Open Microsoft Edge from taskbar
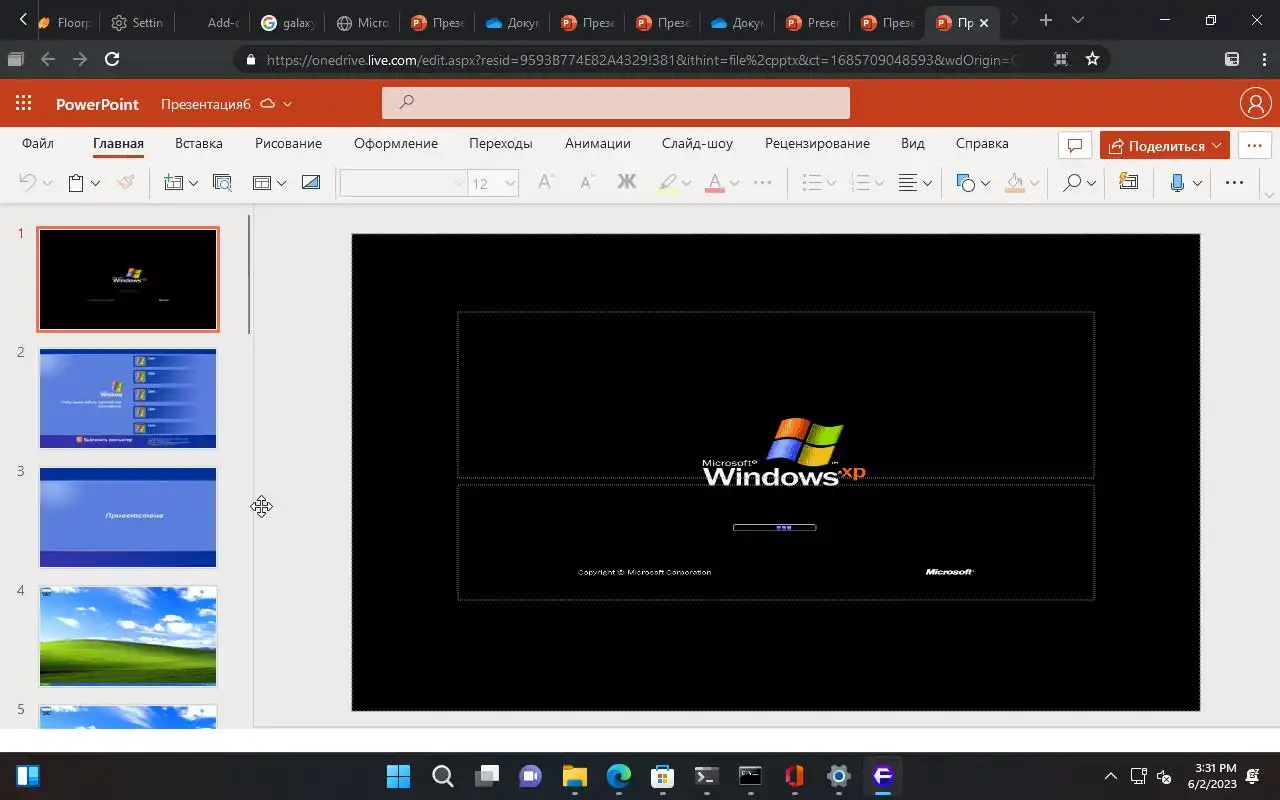Image resolution: width=1280 pixels, height=800 pixels. click(619, 776)
